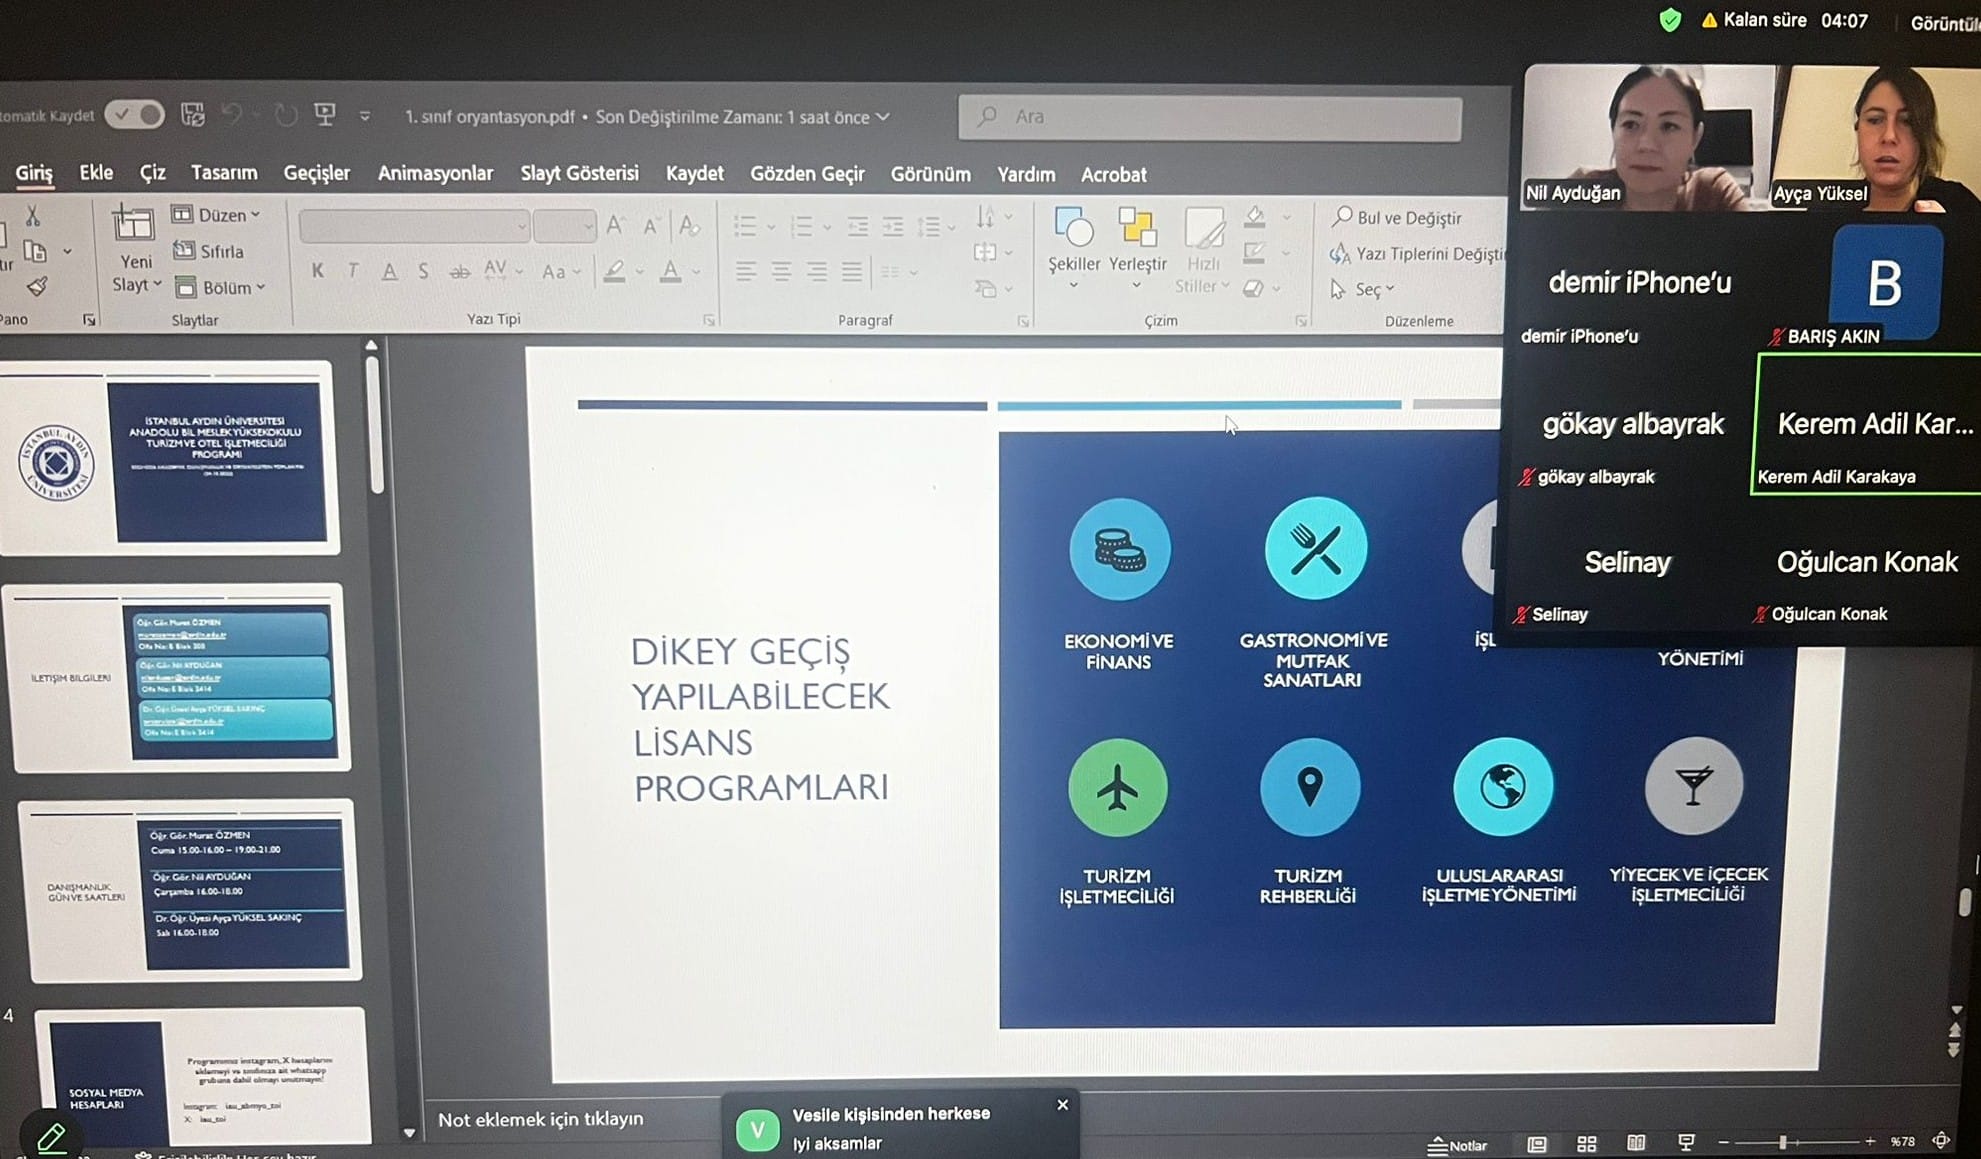Switch to slide sorter view icon
The image size is (1981, 1159).
tap(1586, 1143)
